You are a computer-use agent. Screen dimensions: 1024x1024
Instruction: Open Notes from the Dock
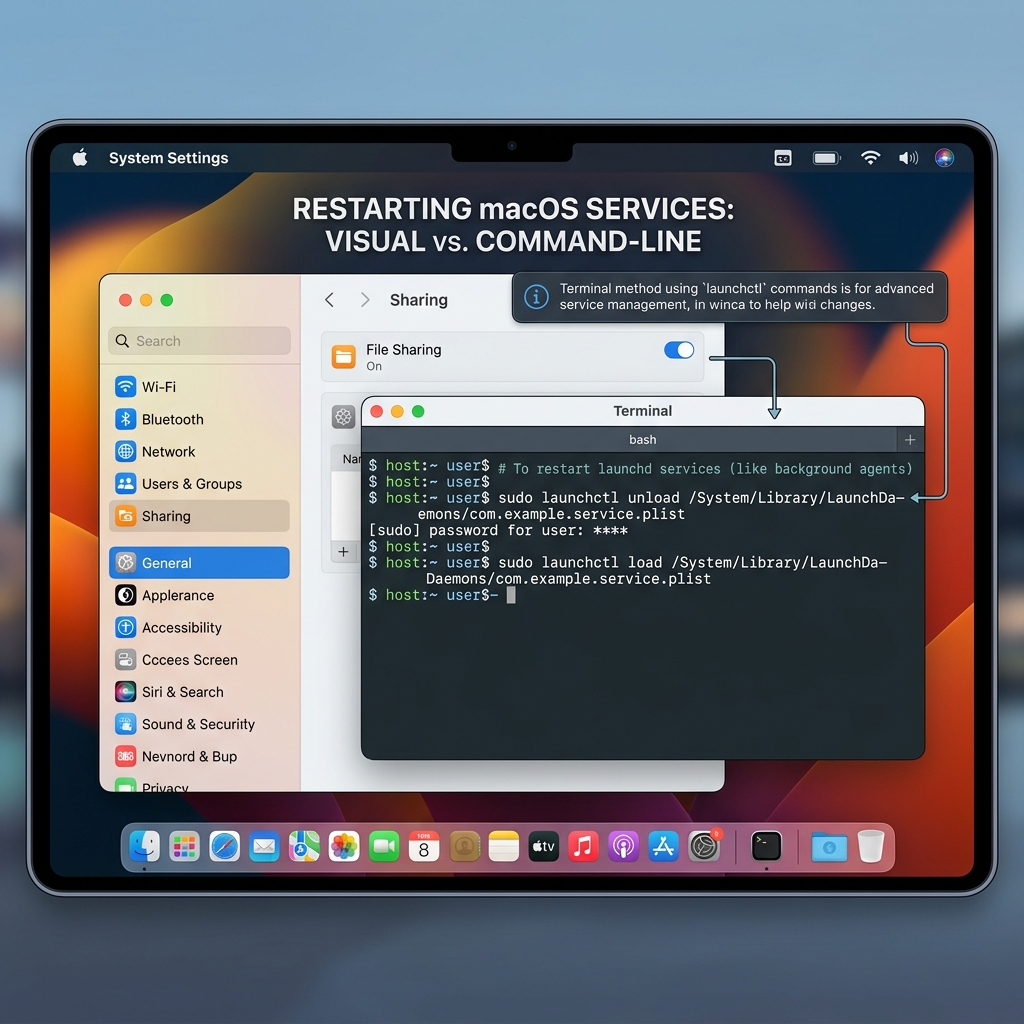pos(504,847)
